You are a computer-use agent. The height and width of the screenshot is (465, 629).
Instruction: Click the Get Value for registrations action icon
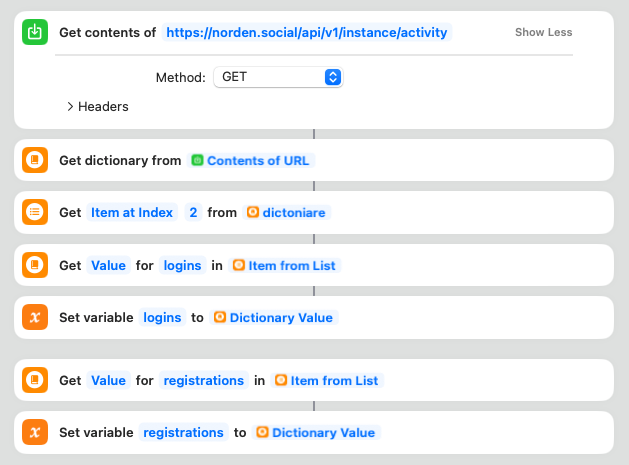point(35,380)
